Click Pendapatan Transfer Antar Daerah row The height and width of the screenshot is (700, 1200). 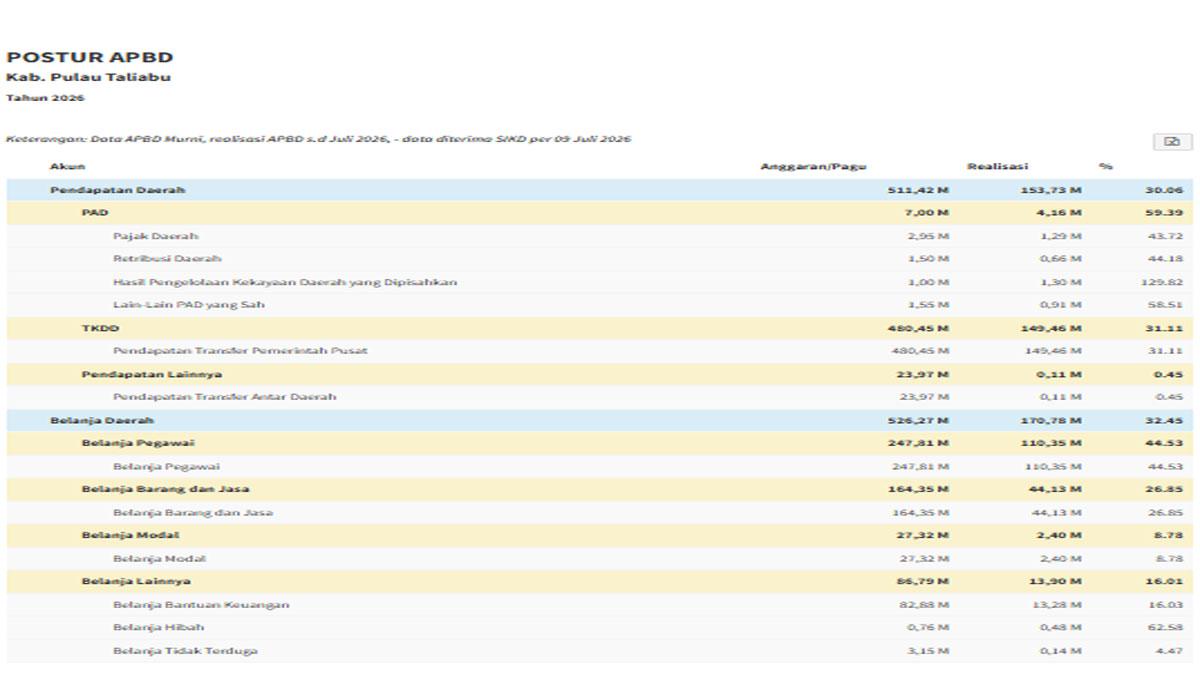[600, 397]
